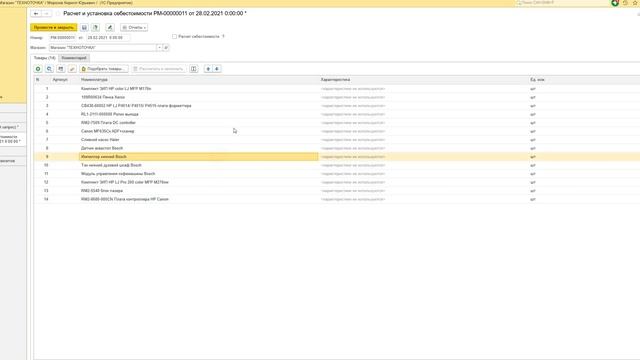Add a row with the green plus icon
Image resolution: width=640 pixels, height=360 pixels.
pos(38,69)
